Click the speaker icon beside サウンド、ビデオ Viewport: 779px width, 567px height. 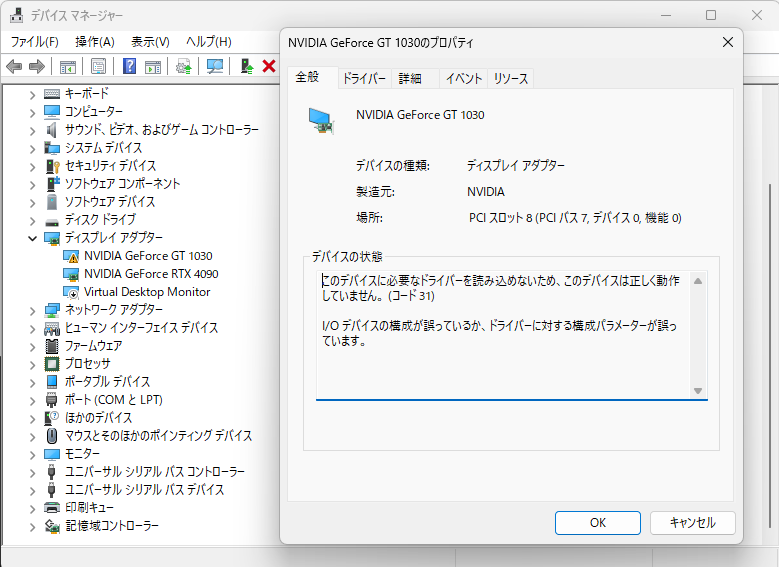52,130
